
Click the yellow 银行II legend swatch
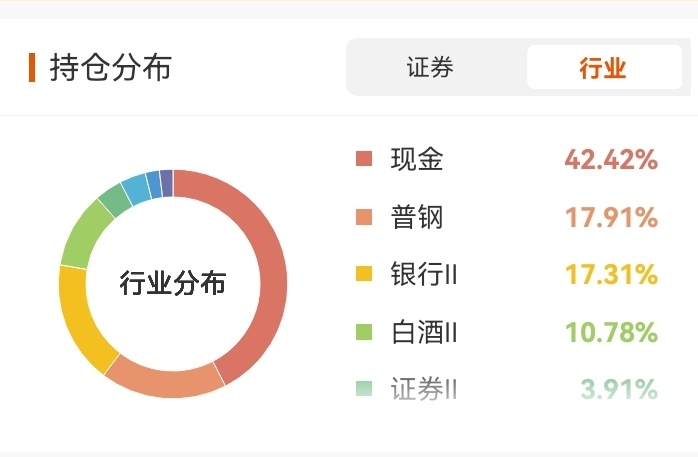363,274
